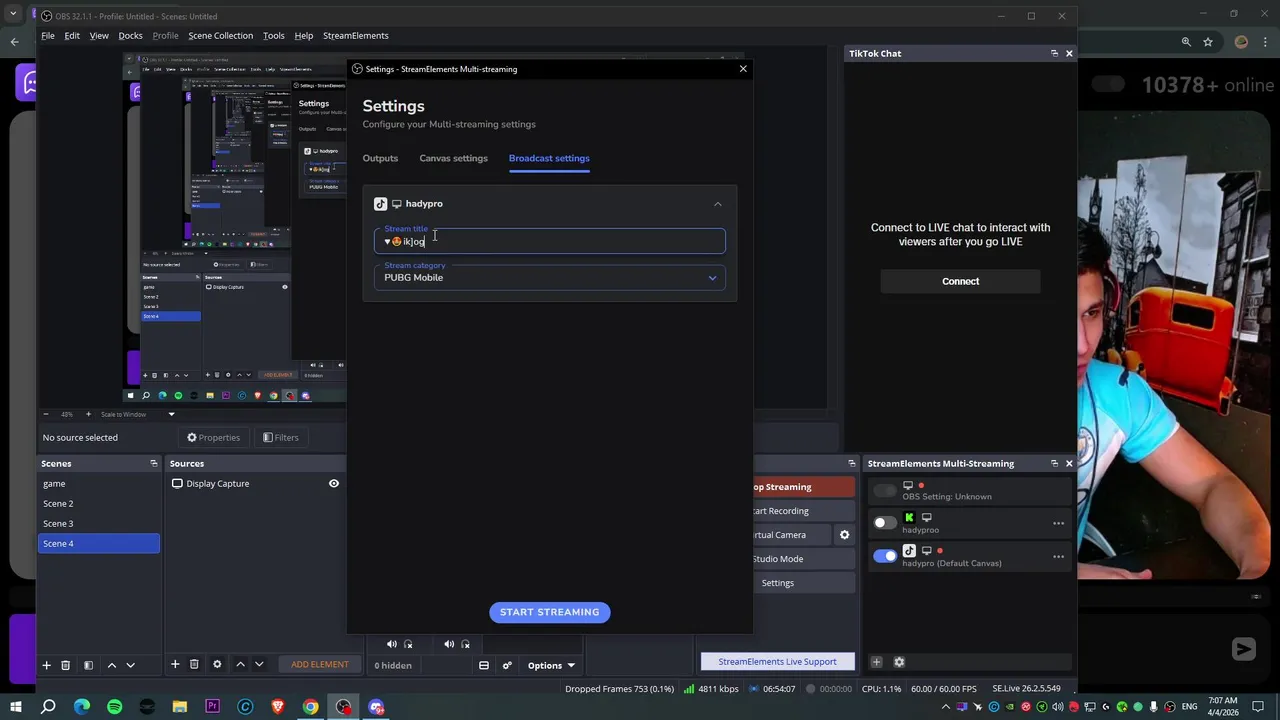Move scene down arrow in Scenes toolbar
Viewport: 1280px width, 720px height.
click(x=130, y=665)
